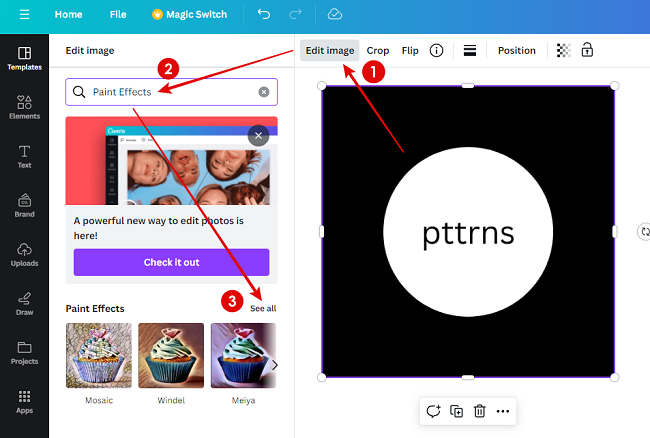Close the photo editor promo card
The image size is (650, 438).
pyautogui.click(x=258, y=136)
